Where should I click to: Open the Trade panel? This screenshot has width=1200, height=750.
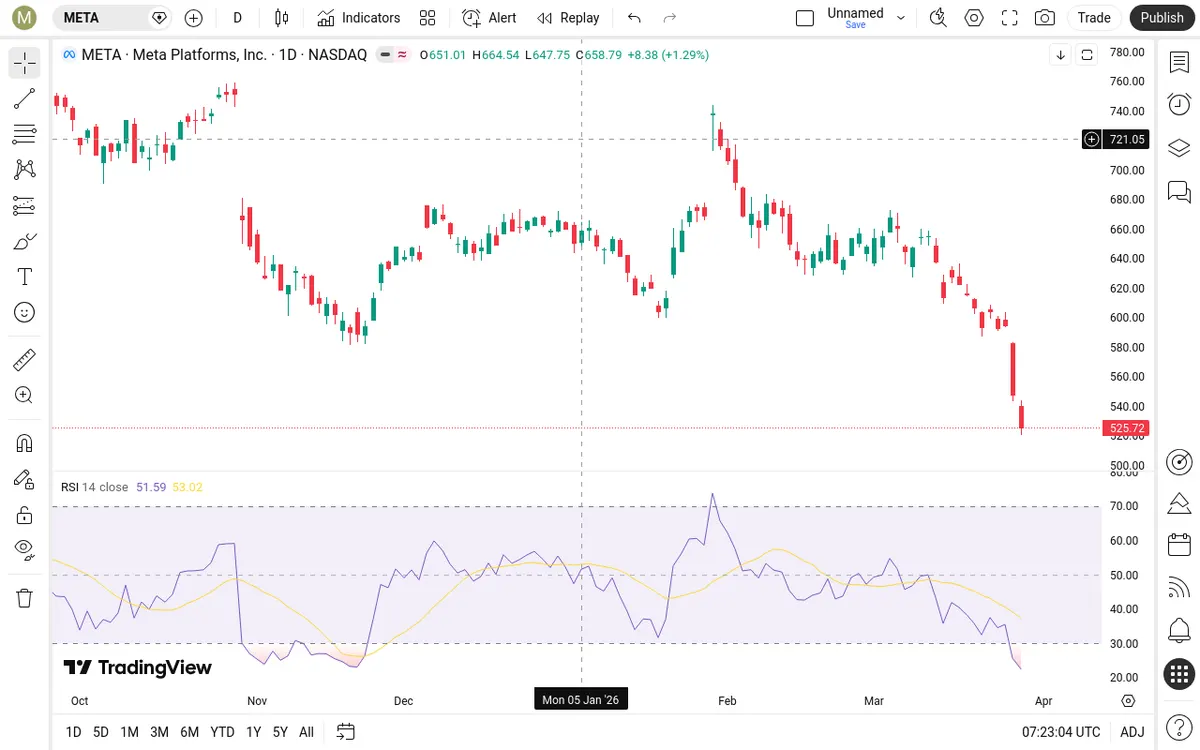tap(1094, 17)
